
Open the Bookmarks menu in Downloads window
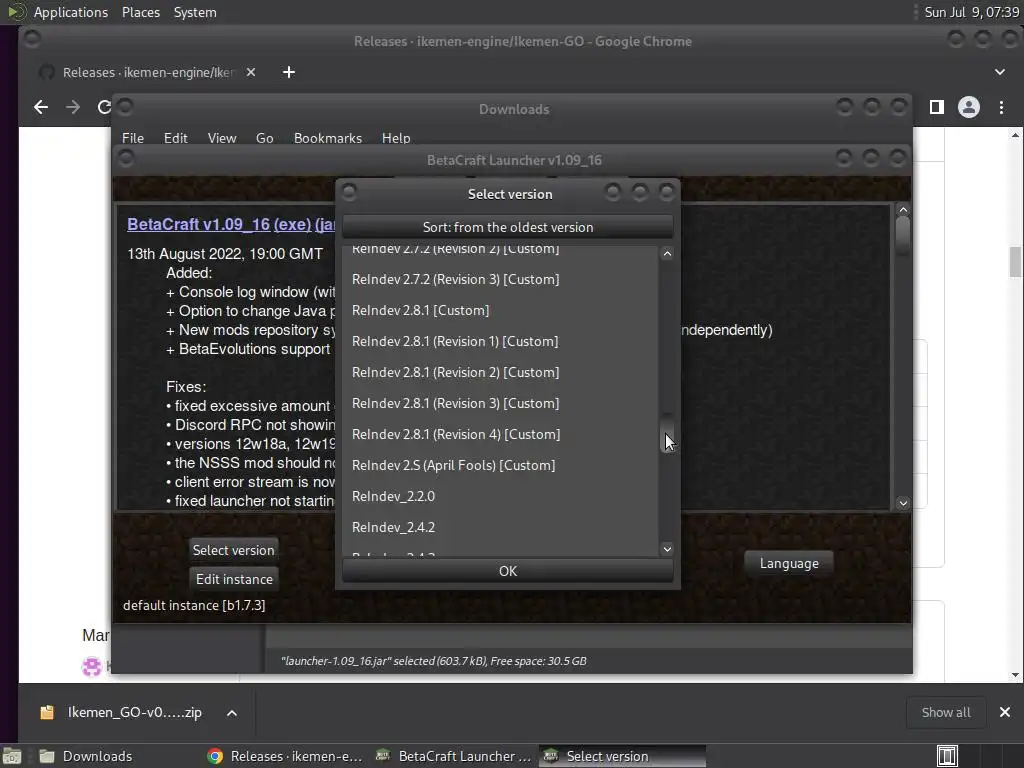tap(328, 138)
